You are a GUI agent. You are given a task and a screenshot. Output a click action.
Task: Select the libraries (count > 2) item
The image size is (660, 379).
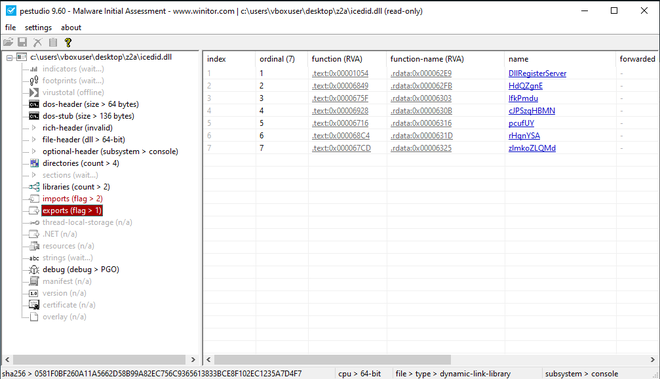click(x=76, y=187)
